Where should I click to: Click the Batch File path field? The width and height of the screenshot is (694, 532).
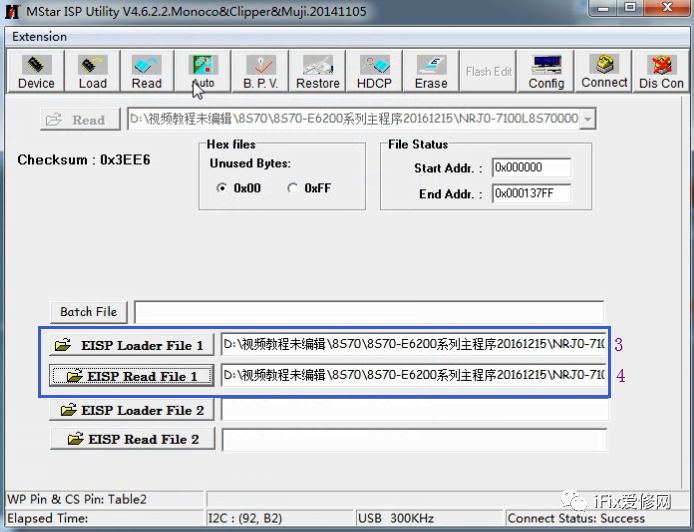click(x=369, y=312)
